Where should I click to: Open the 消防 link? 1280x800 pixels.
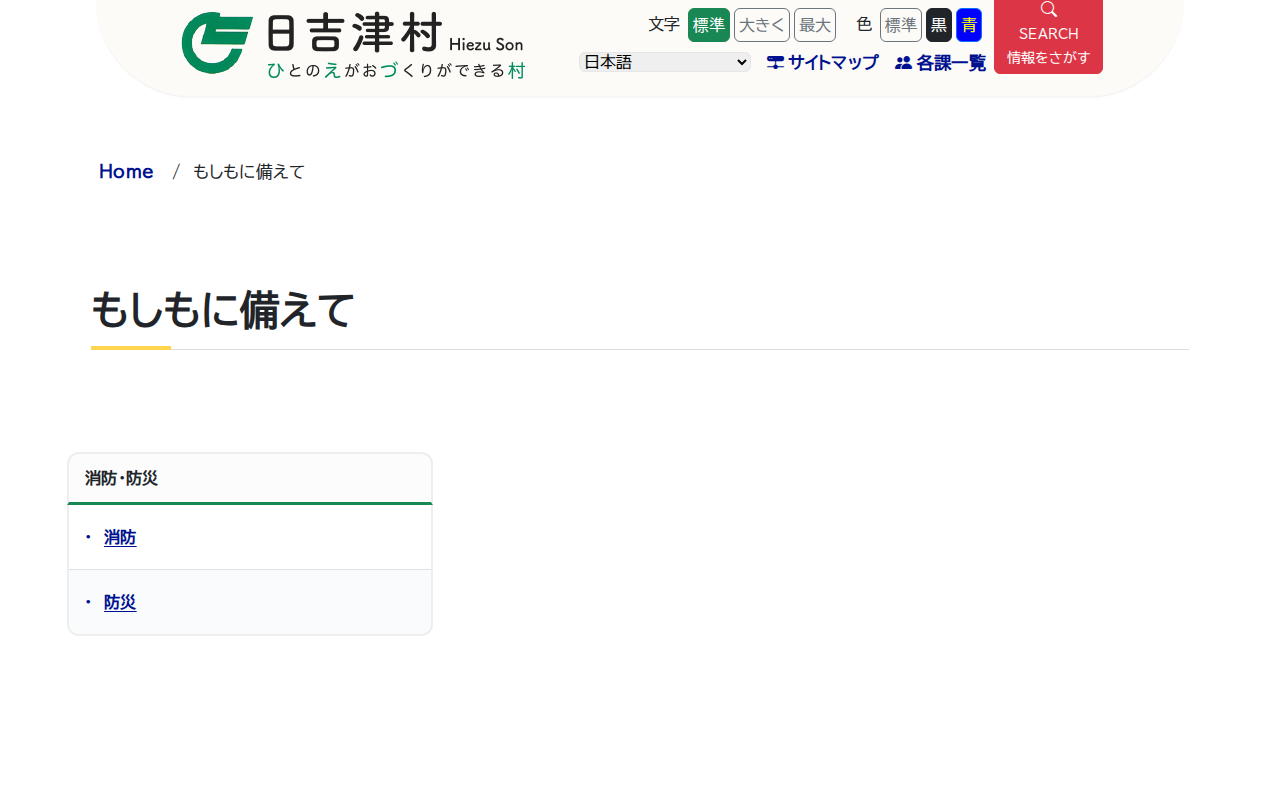[120, 538]
